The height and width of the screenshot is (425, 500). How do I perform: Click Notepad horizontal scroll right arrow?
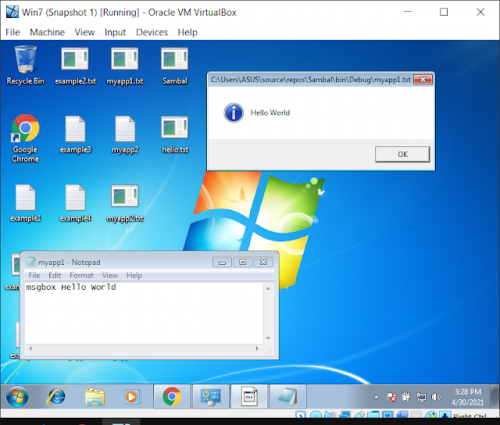[x=257, y=349]
